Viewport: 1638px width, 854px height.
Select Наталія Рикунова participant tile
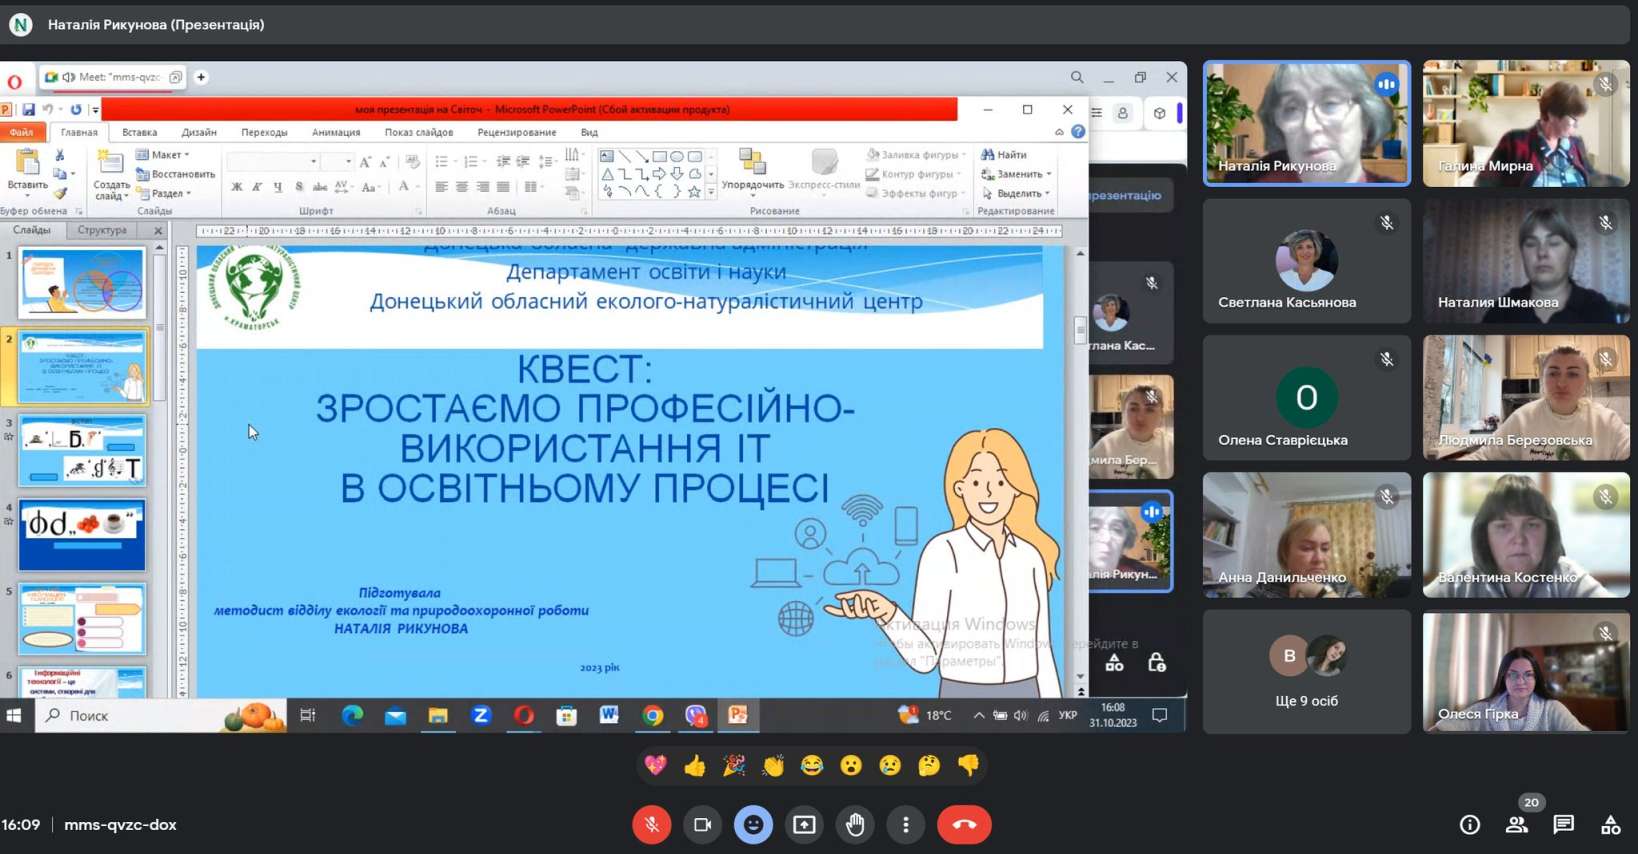(x=1307, y=124)
